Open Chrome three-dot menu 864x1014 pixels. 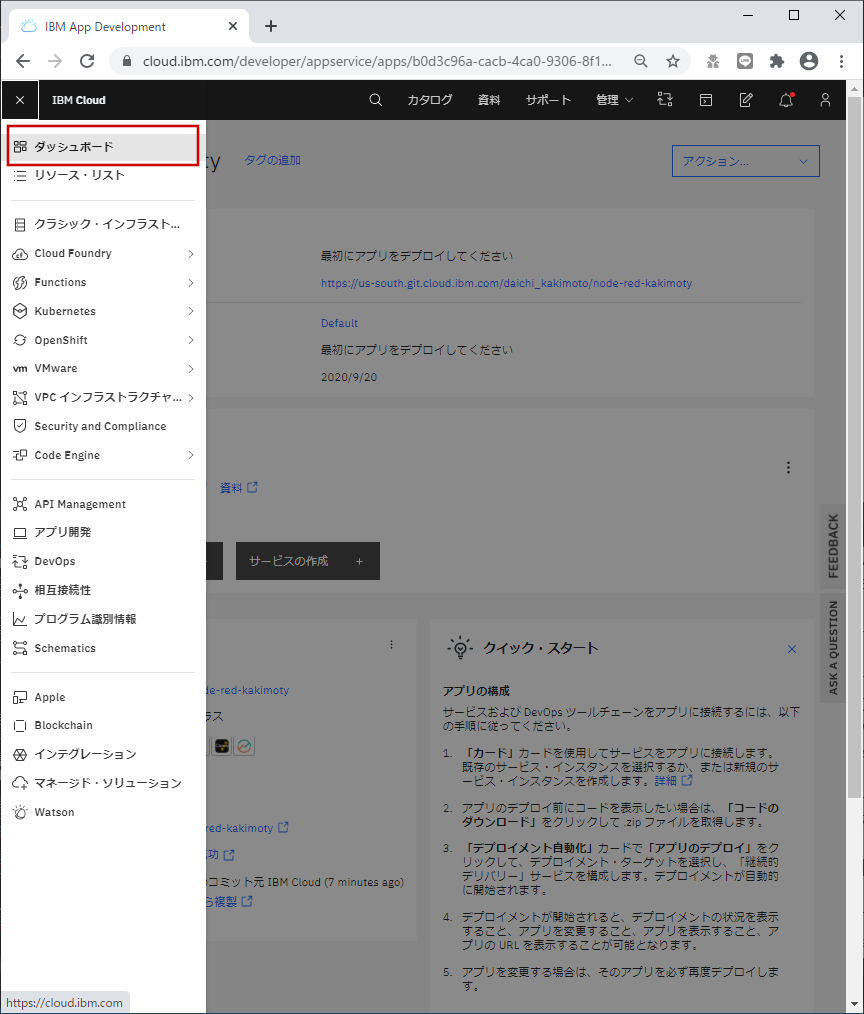pos(841,61)
